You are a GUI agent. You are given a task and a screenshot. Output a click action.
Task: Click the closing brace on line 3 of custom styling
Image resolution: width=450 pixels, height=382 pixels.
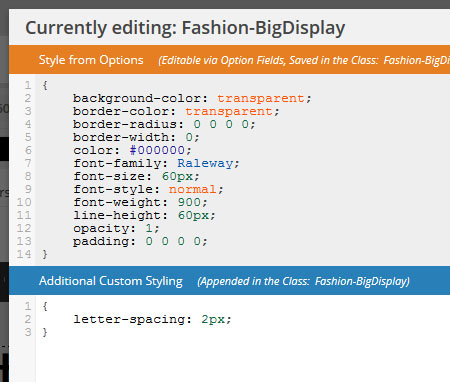point(45,332)
